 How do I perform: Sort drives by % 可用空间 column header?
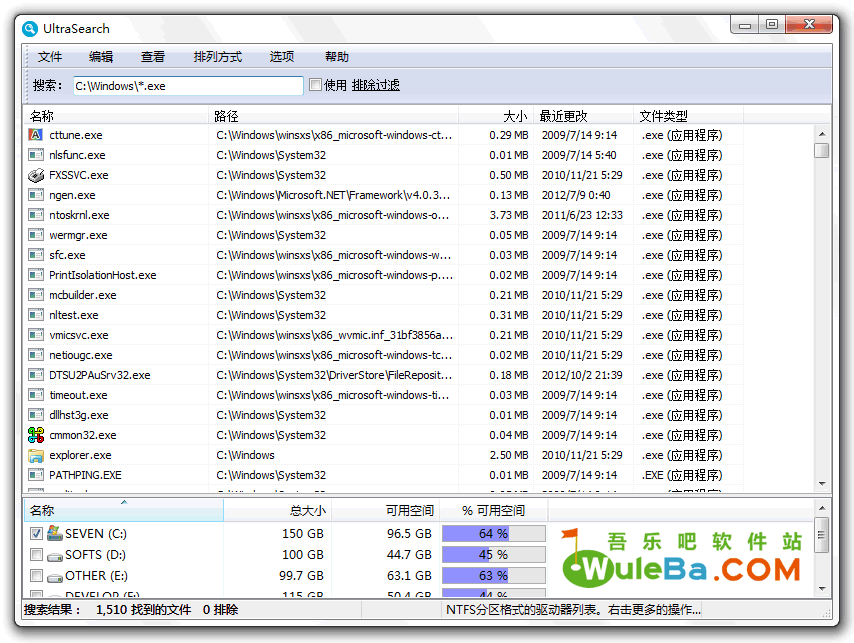click(x=493, y=510)
